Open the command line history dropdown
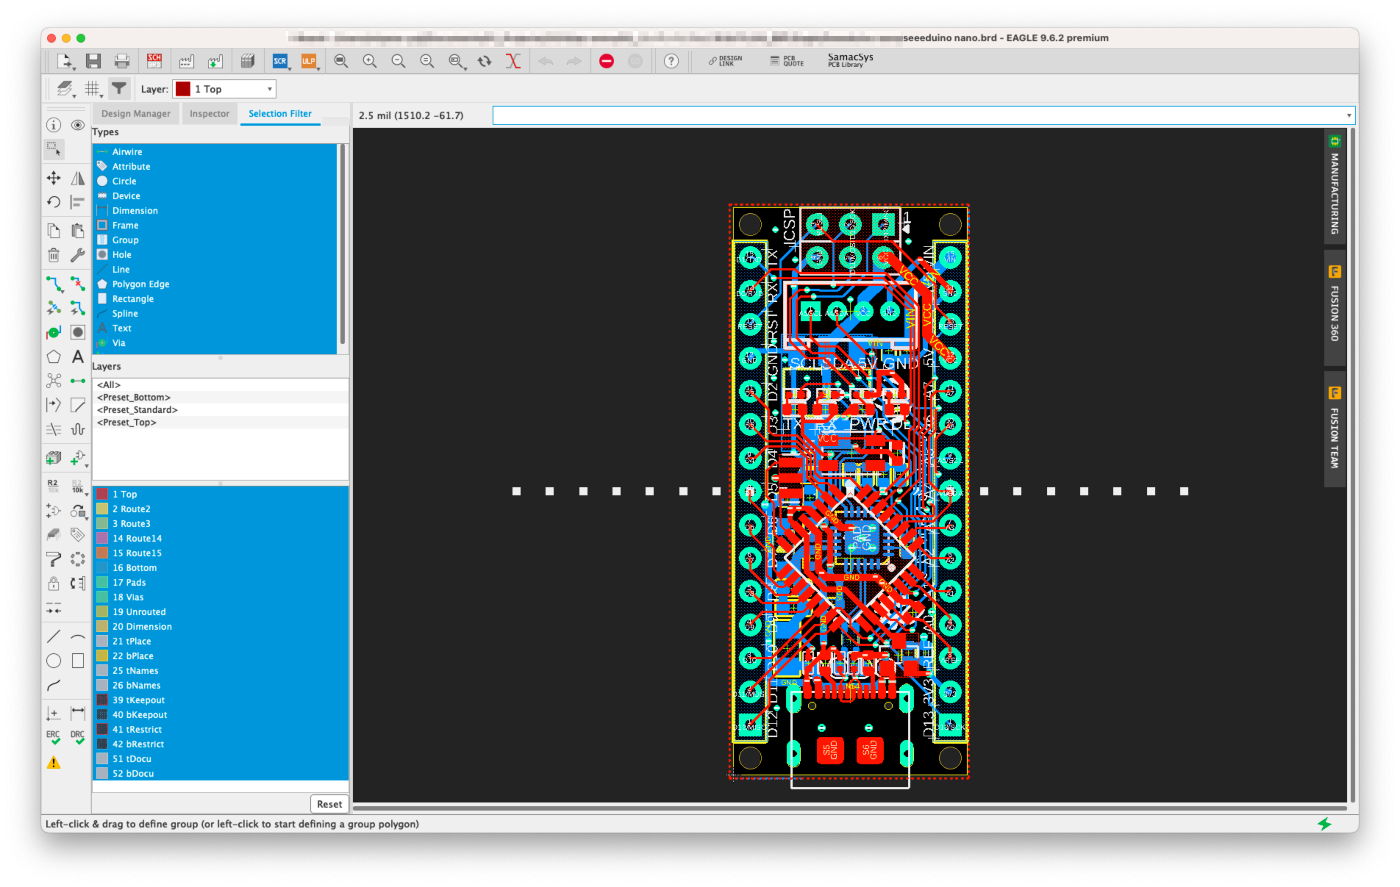This screenshot has width=1400, height=887. pyautogui.click(x=1349, y=116)
